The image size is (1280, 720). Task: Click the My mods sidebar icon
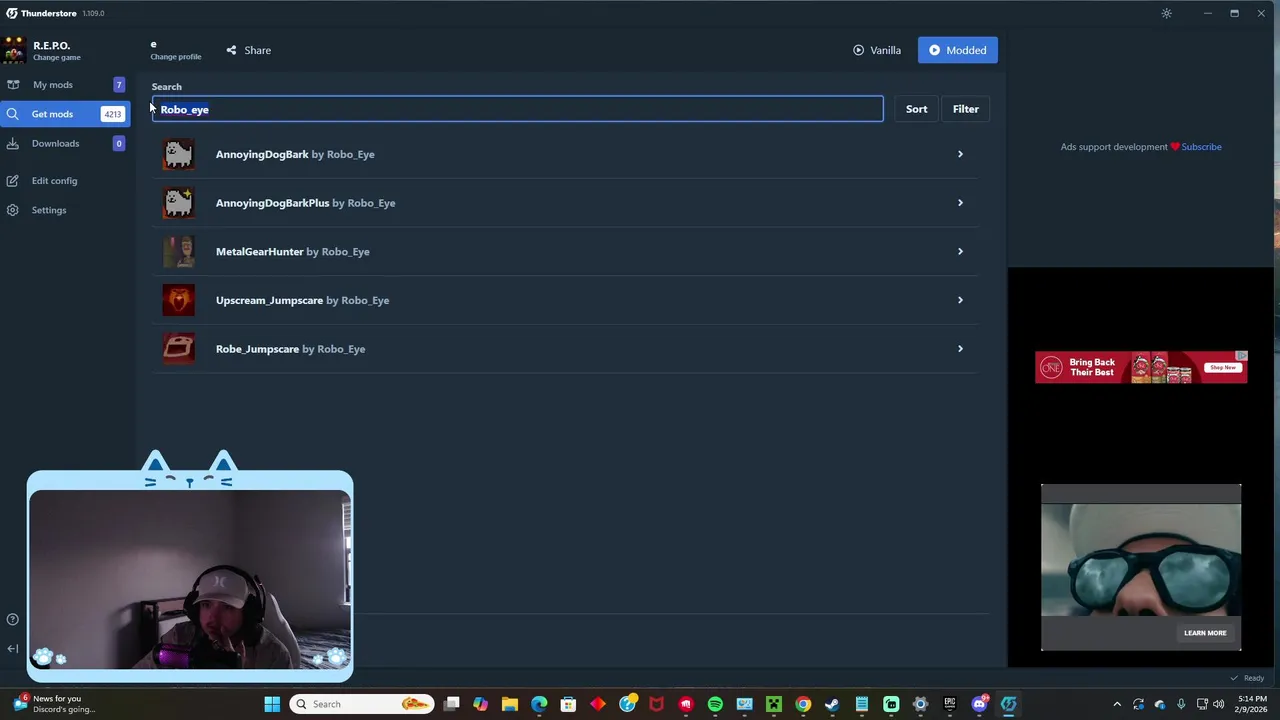pyautogui.click(x=13, y=85)
